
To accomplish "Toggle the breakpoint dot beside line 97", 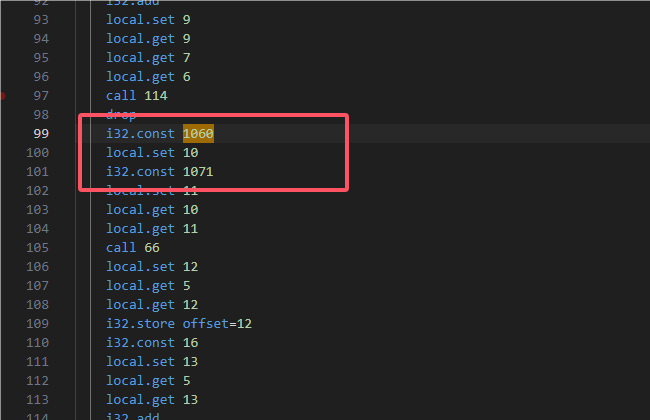I will click(3, 96).
